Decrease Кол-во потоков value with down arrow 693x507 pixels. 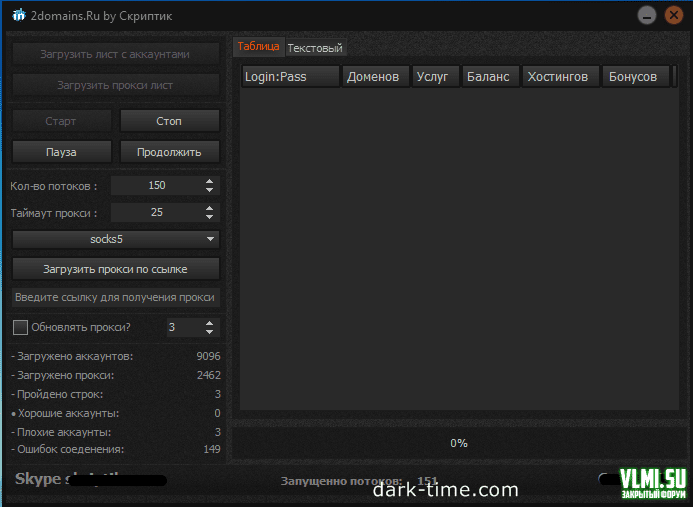point(209,190)
